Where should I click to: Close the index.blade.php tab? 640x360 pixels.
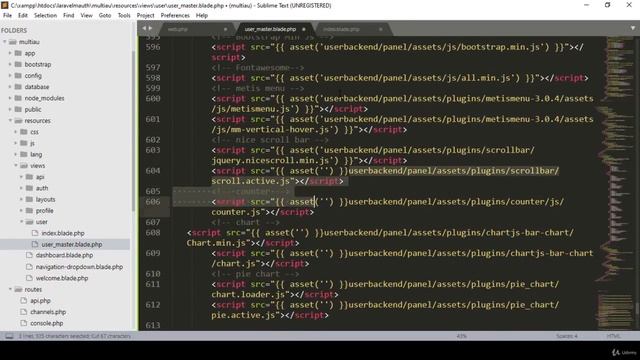pos(380,29)
